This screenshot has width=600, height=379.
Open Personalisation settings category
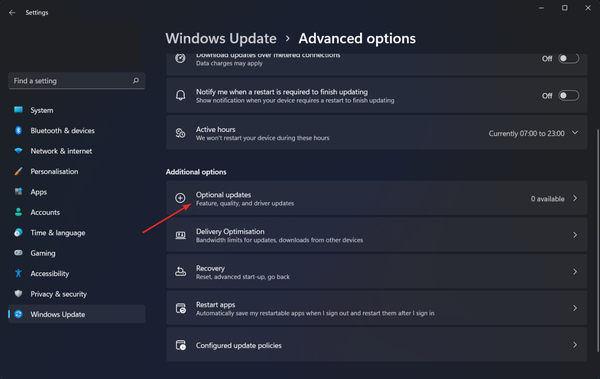(x=77, y=171)
